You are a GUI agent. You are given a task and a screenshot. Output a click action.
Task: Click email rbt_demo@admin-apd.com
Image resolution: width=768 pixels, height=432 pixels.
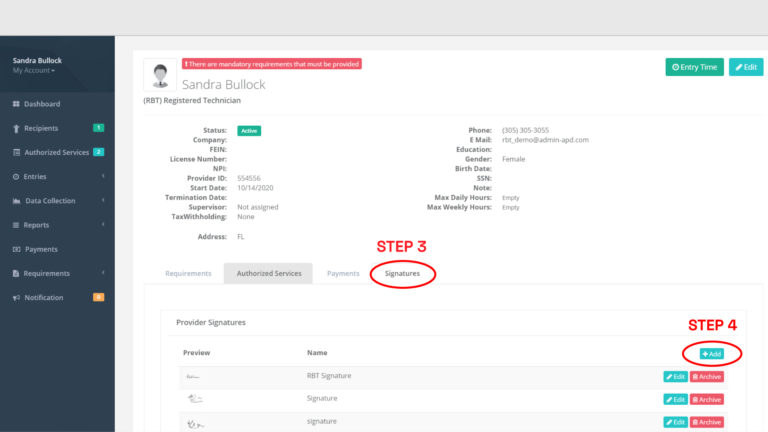545,140
